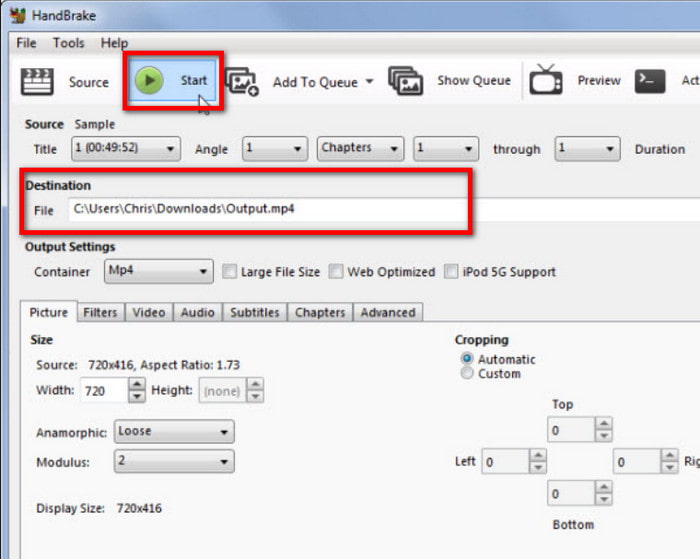Decrease Top crop with down arrow
This screenshot has width=700, height=559.
pos(604,436)
